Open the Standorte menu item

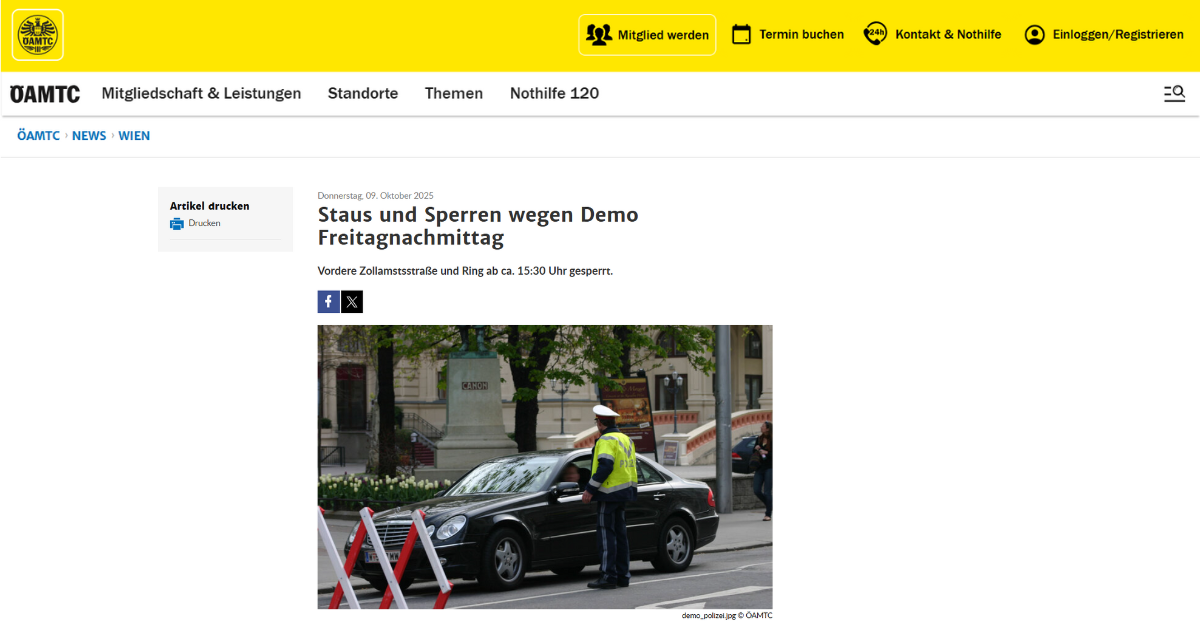click(x=363, y=93)
